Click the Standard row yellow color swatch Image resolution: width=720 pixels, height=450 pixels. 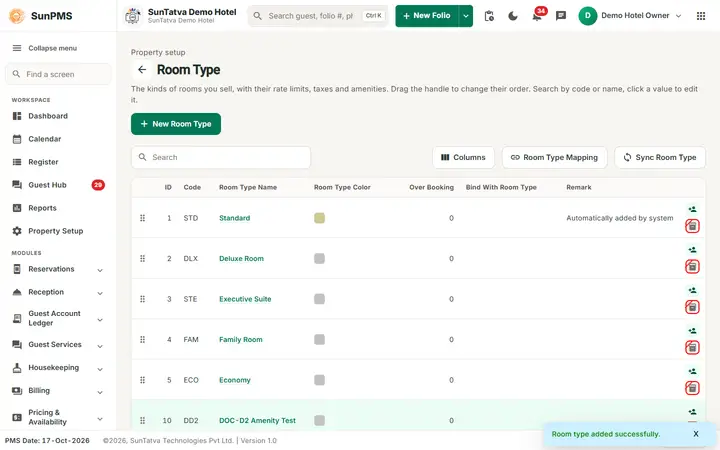320,218
